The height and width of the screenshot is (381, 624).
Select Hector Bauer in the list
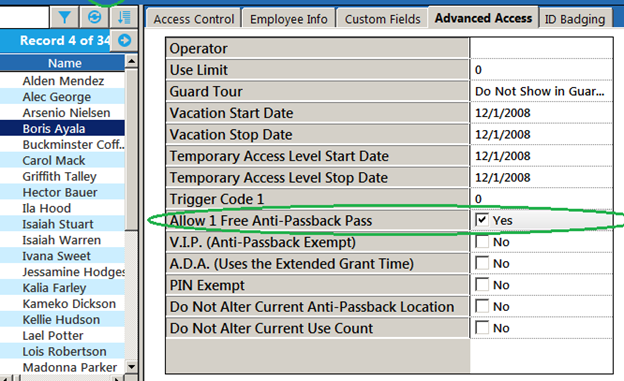[x=62, y=192]
